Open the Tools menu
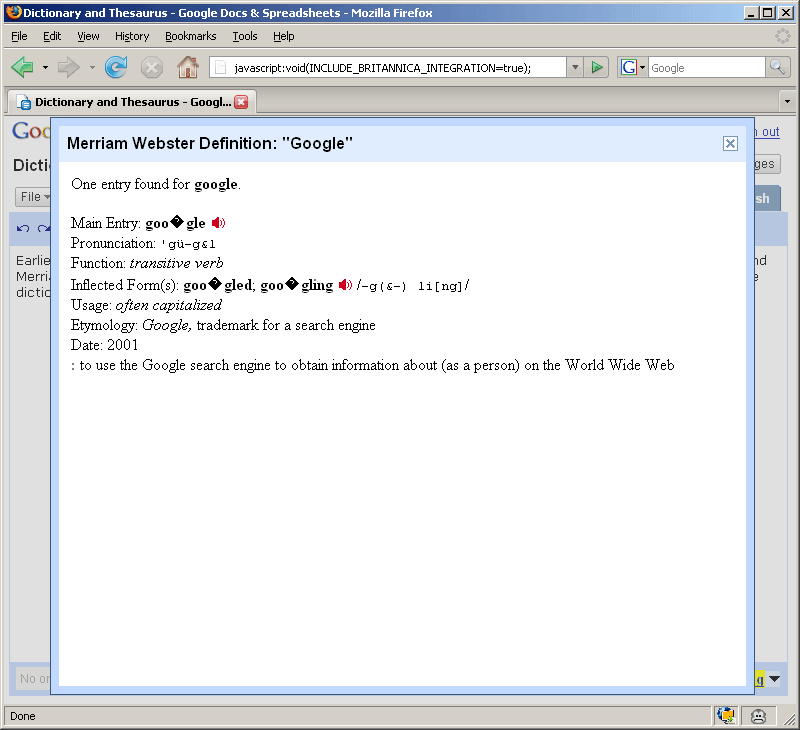This screenshot has width=800, height=730. 245,36
